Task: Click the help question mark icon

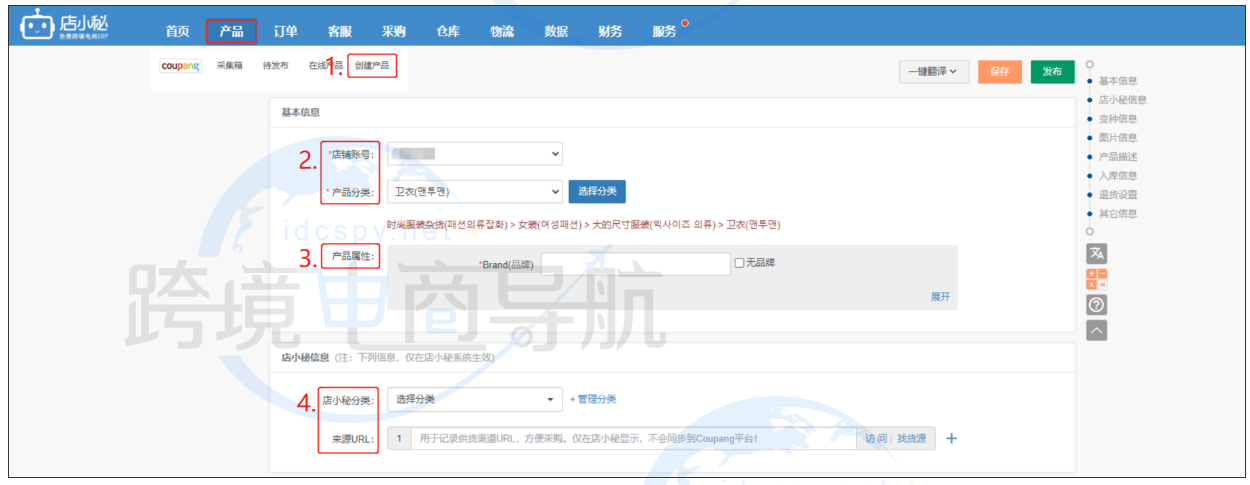Action: tap(1096, 305)
